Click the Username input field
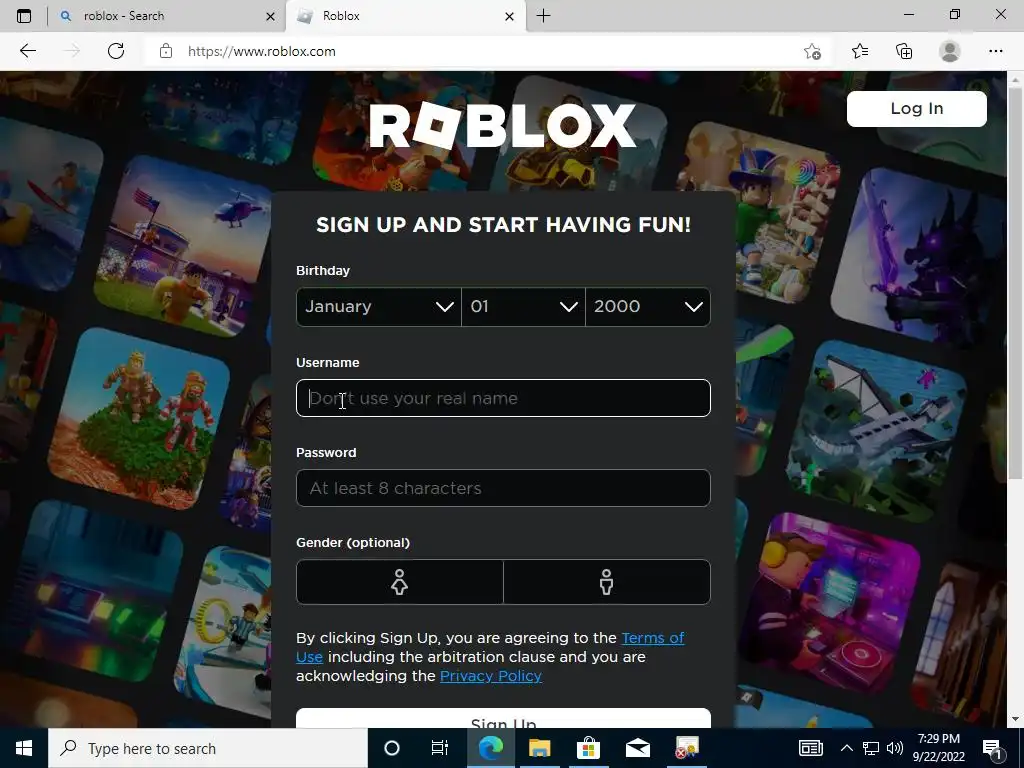Screen dimensions: 1024x768 (x=503, y=398)
